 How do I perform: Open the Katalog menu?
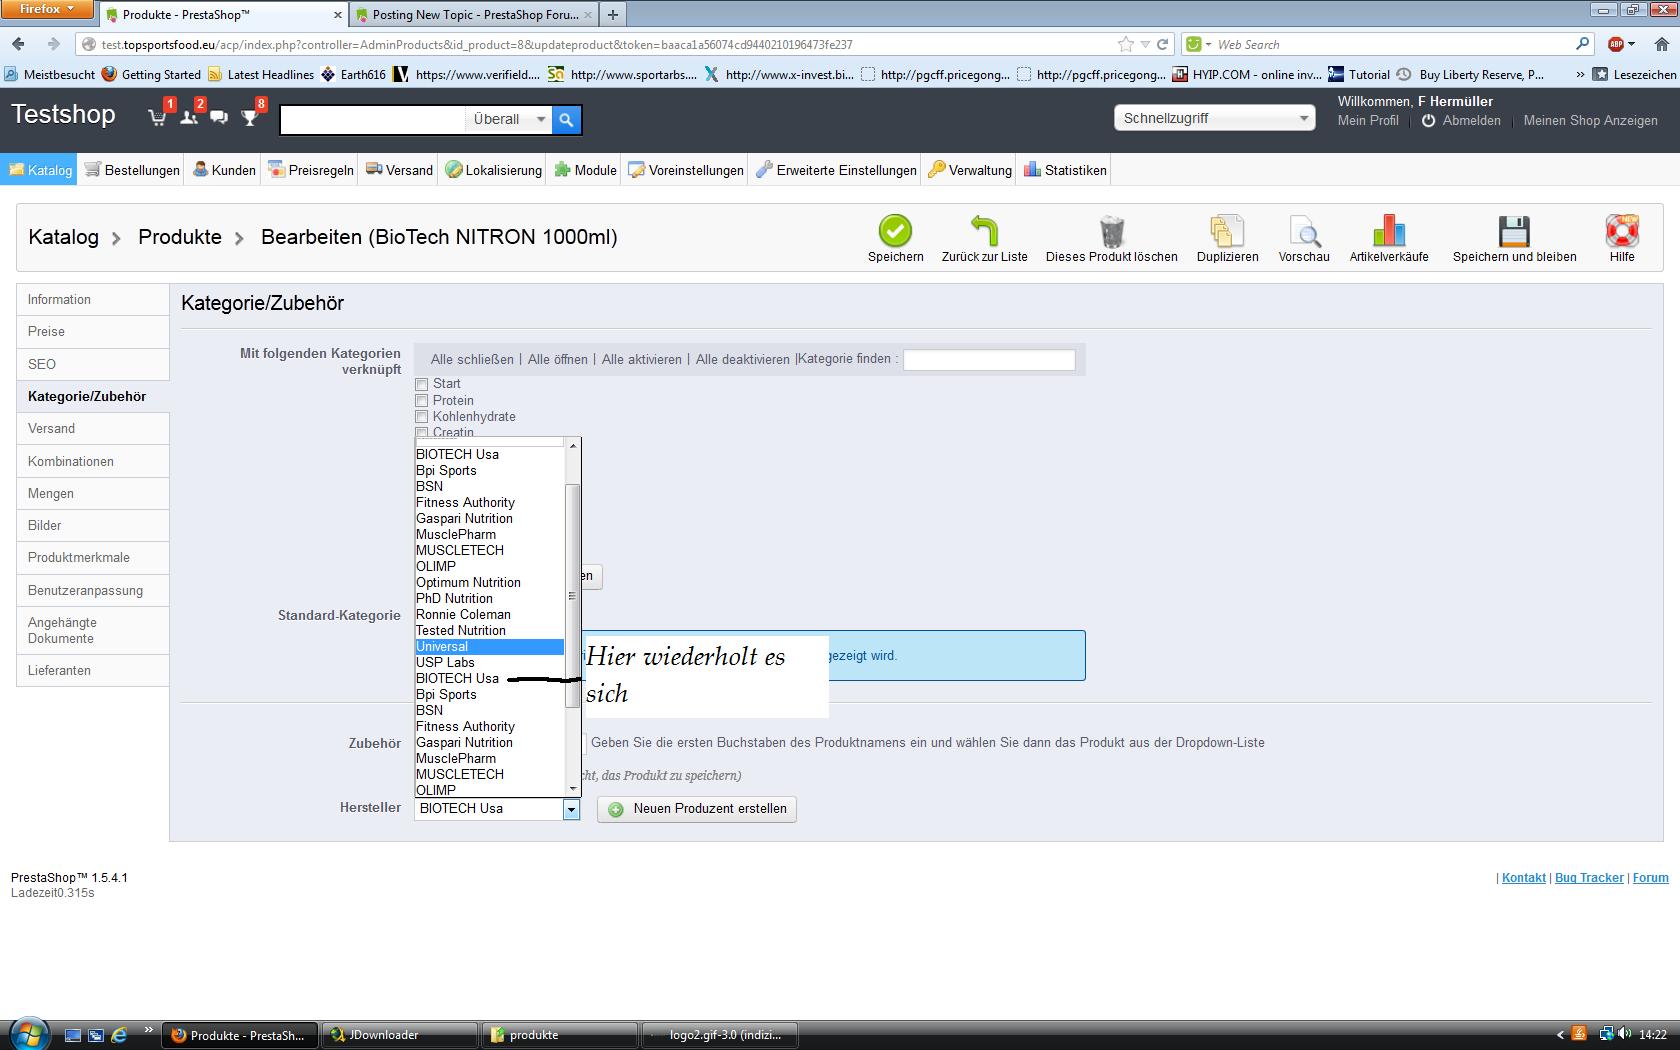[x=41, y=170]
